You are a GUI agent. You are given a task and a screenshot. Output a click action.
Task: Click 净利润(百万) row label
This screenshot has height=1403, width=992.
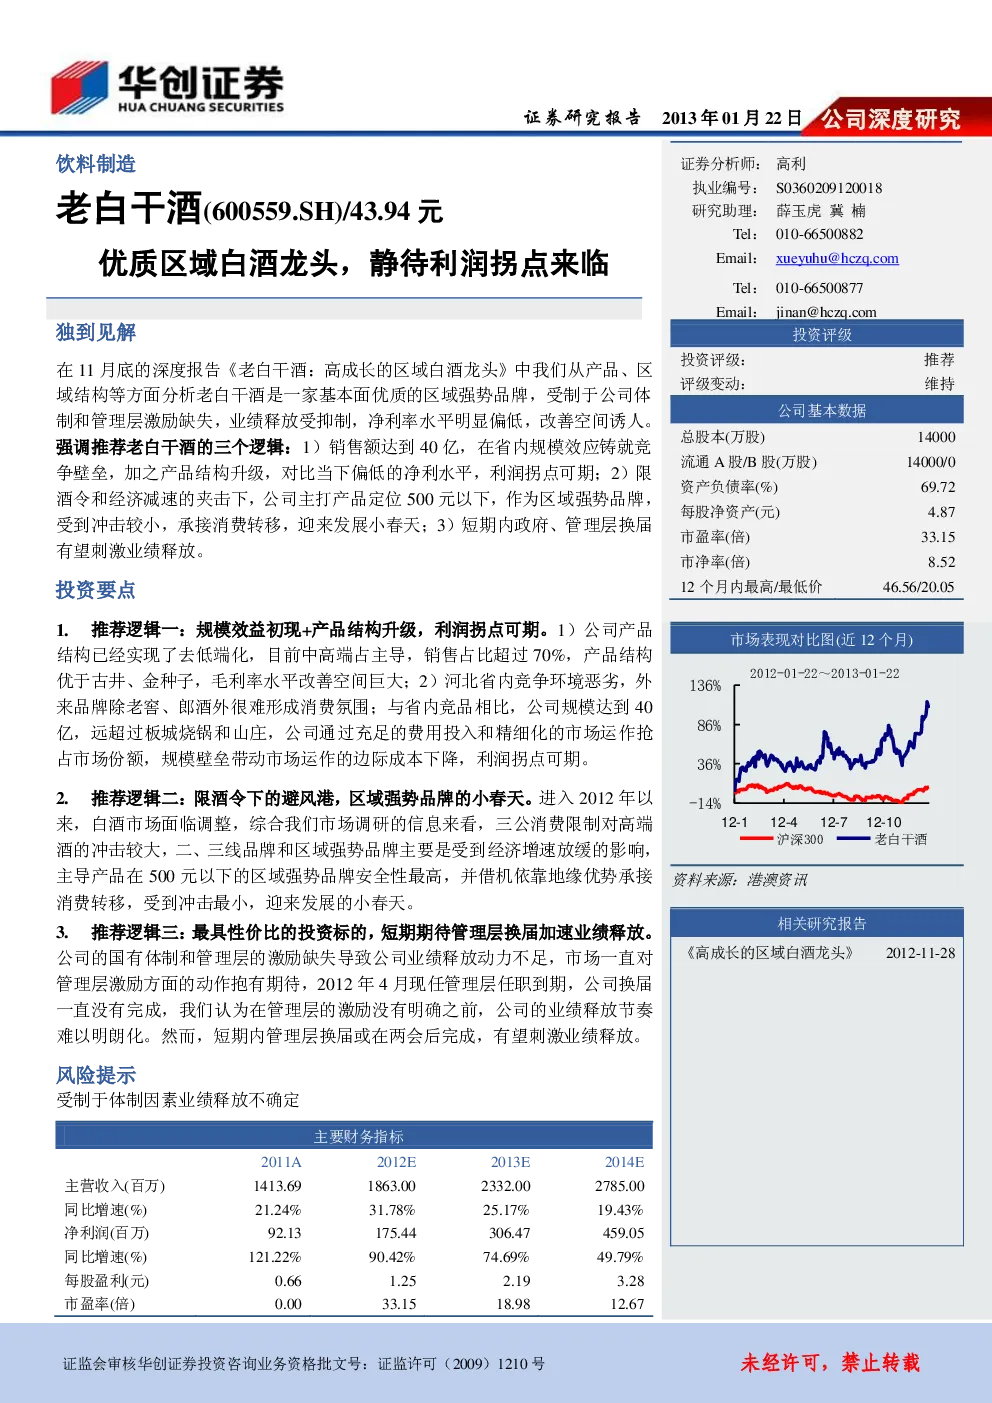click(x=107, y=1233)
